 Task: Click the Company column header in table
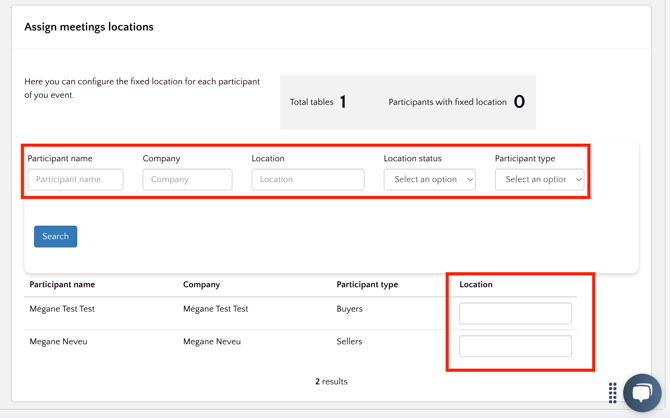201,285
